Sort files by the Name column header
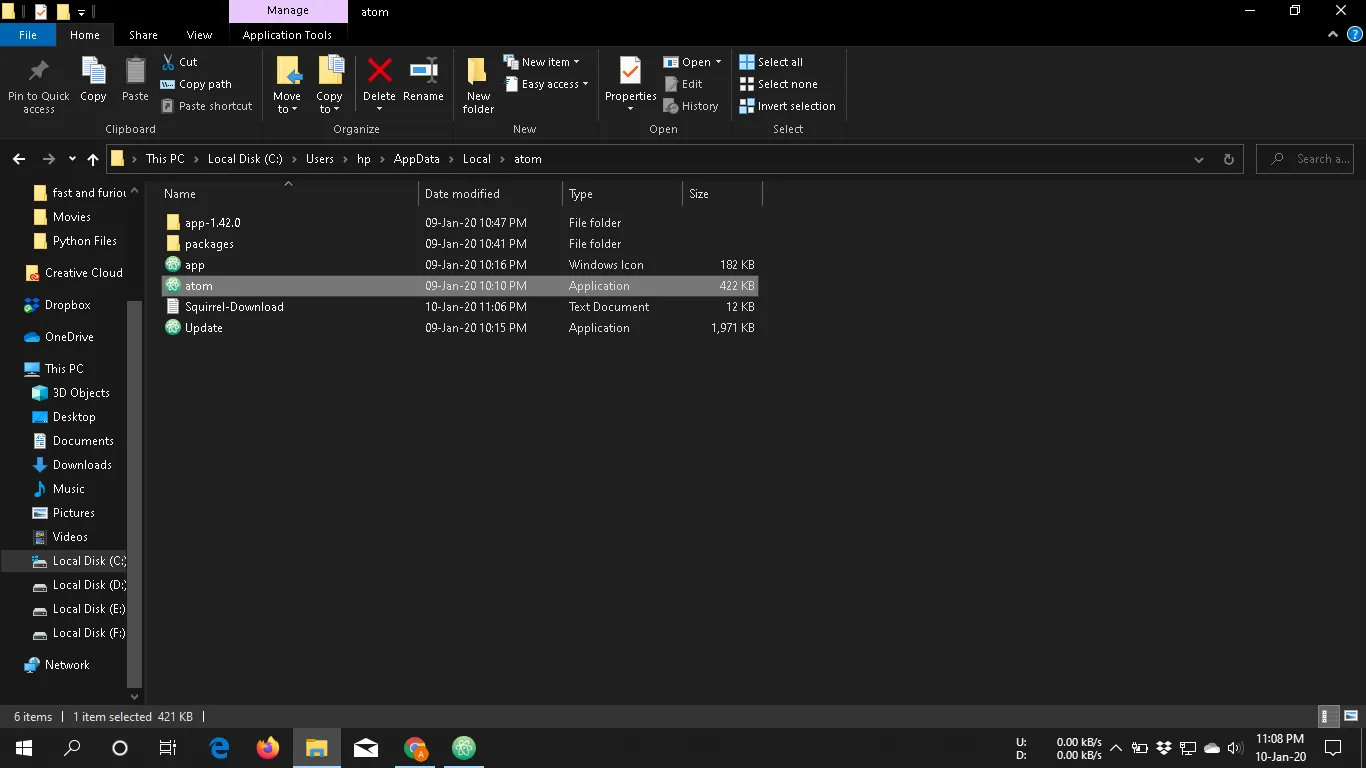Screen dimensions: 1366x768 (x=289, y=194)
